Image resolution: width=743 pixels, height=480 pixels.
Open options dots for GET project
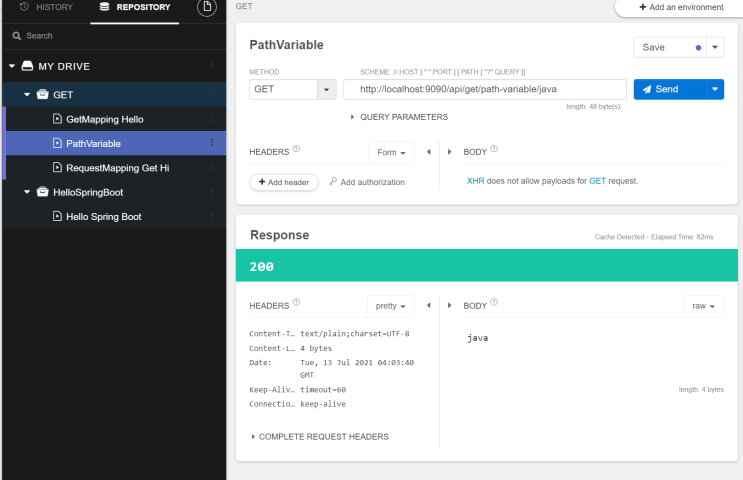coord(212,94)
